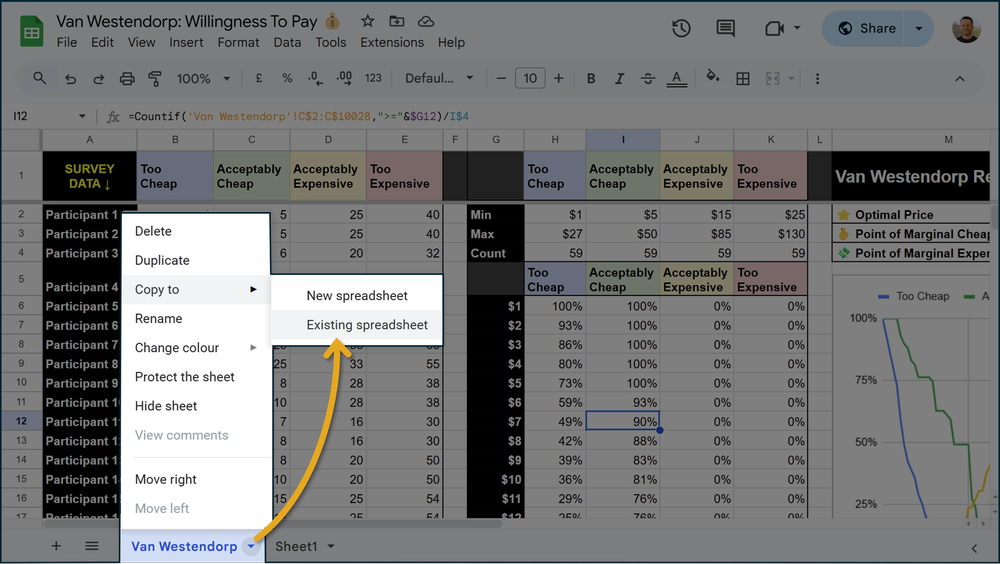Click the merge cells icon

773,78
